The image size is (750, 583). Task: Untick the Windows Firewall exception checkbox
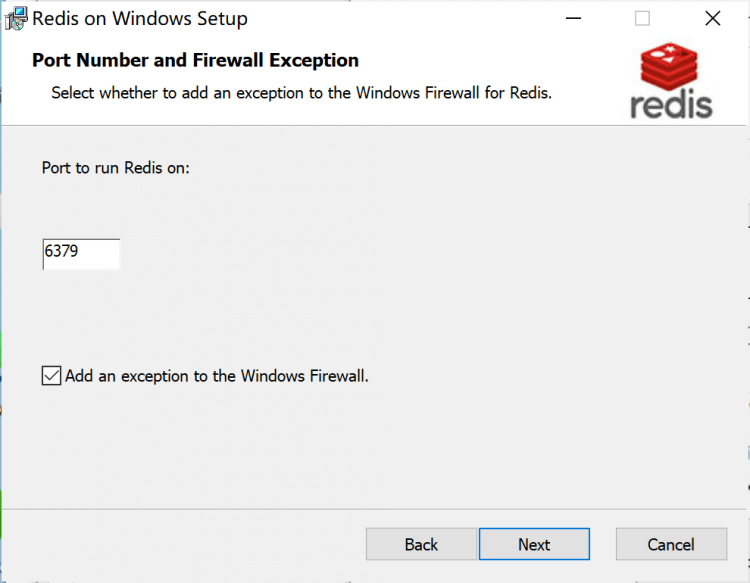point(51,376)
